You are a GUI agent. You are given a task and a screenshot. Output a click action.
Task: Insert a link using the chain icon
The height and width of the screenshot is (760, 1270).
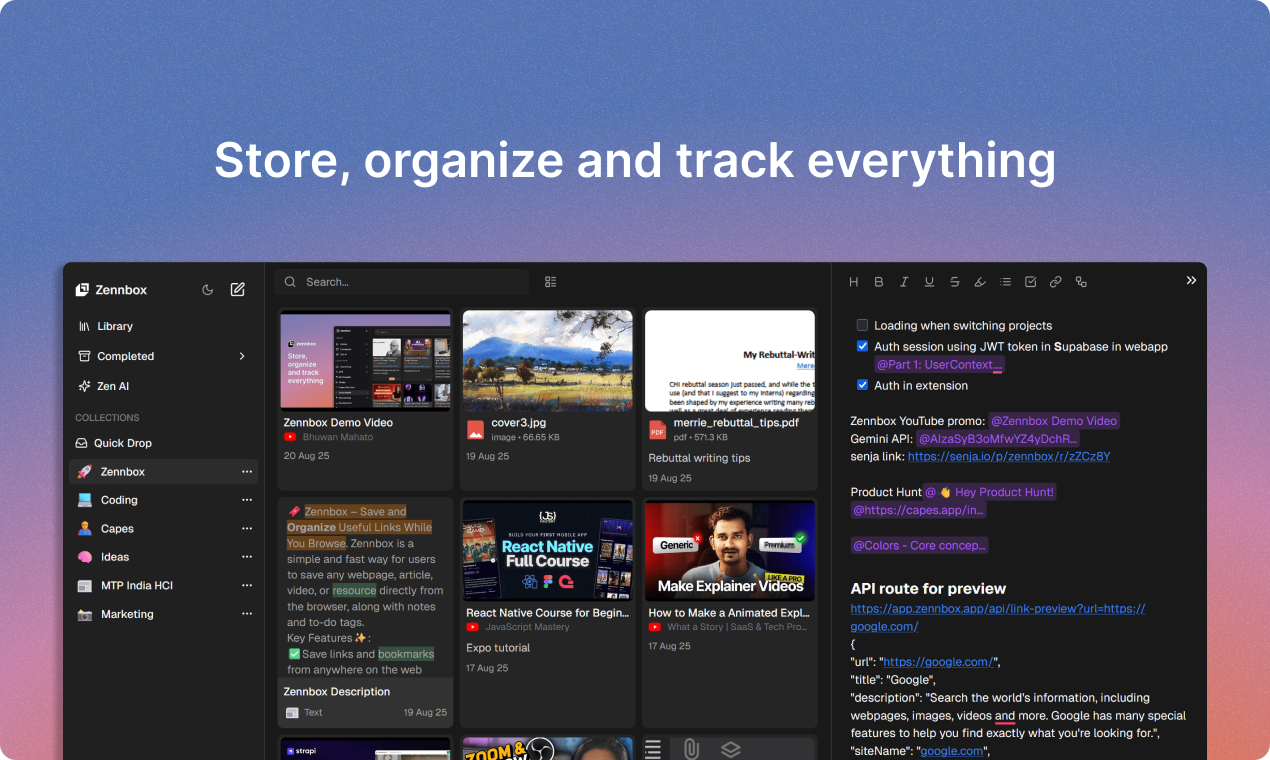point(1055,282)
